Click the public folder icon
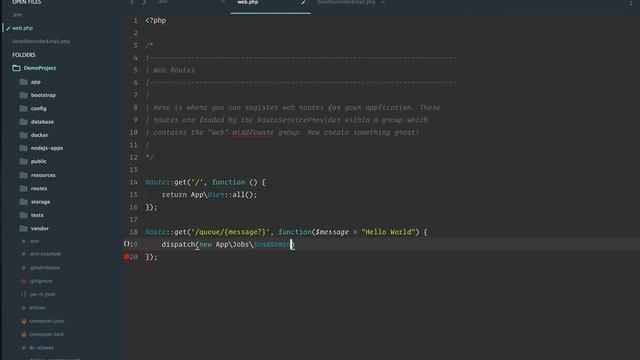This screenshot has height=360, width=640. 24,162
